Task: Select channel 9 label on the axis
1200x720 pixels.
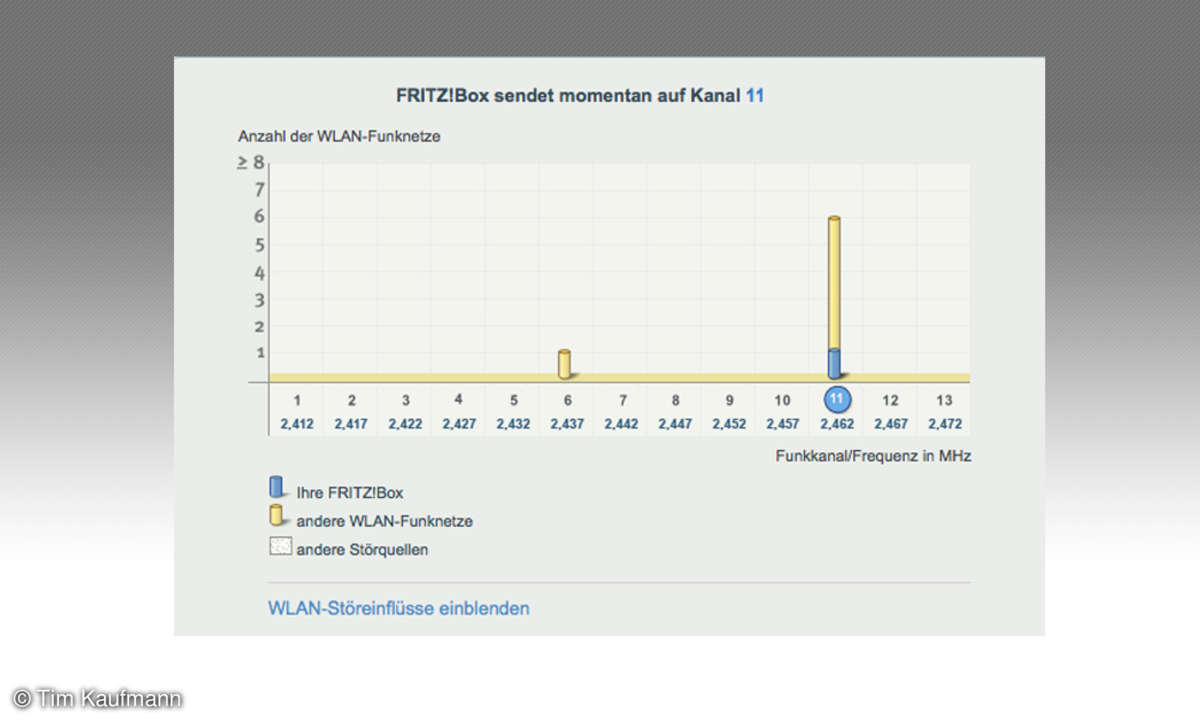Action: tap(729, 400)
